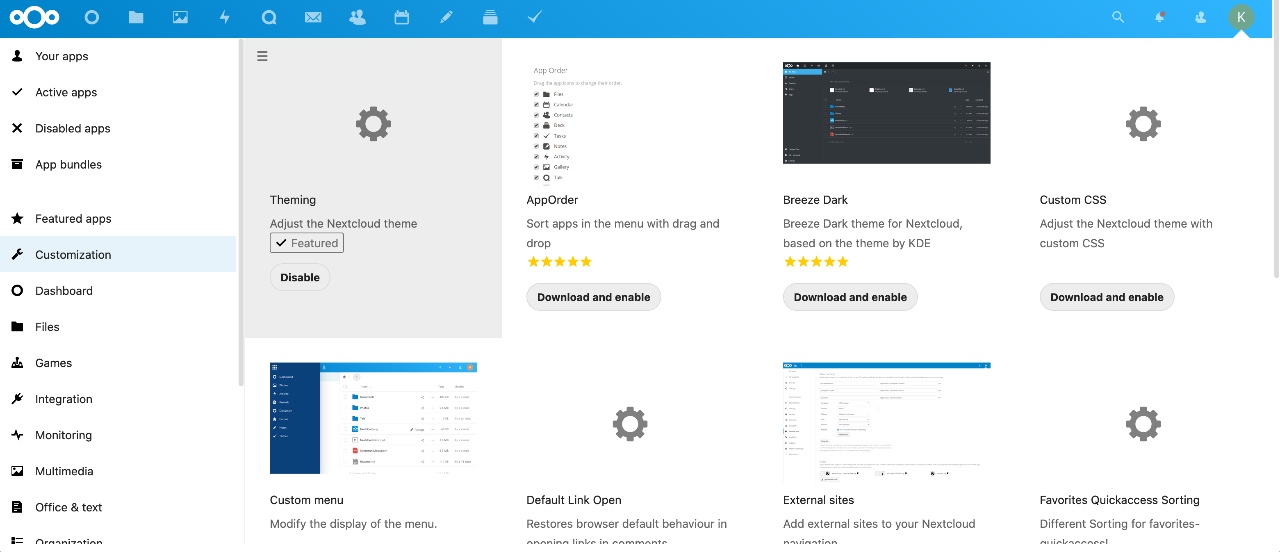Click the Theming app gear icon

373,124
